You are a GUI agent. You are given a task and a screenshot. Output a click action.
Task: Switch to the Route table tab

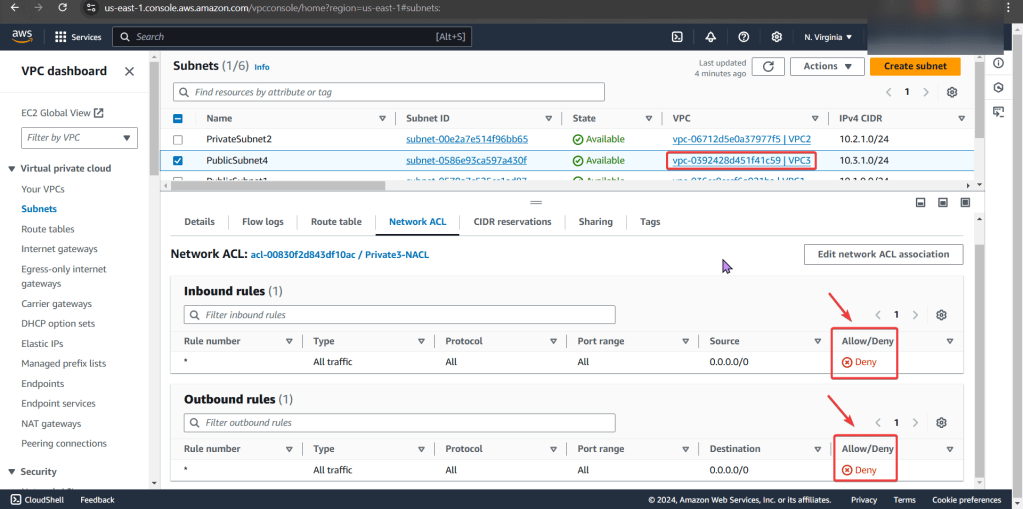pos(336,222)
